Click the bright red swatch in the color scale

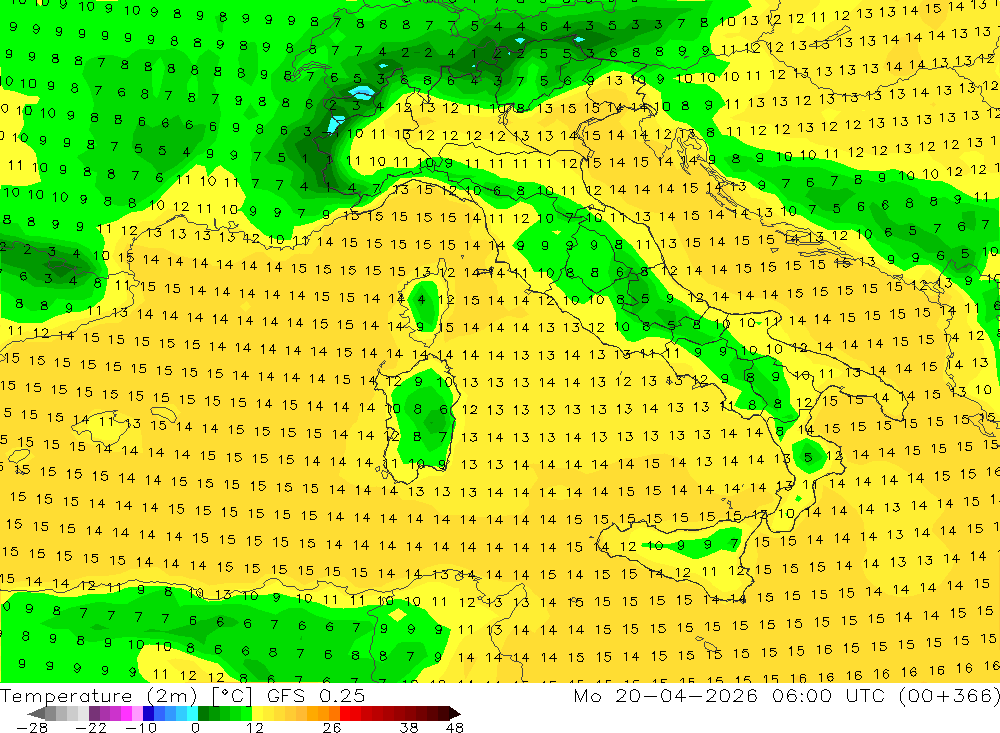(345, 714)
